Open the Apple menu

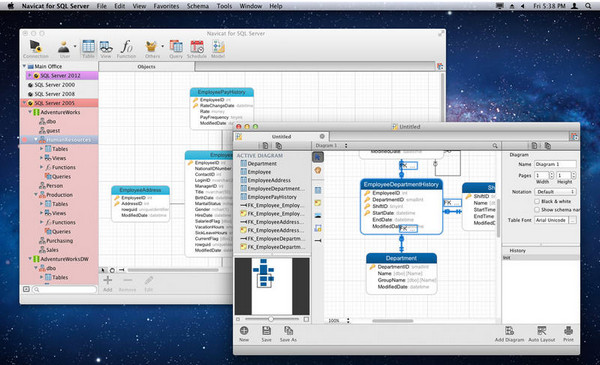(x=10, y=6)
